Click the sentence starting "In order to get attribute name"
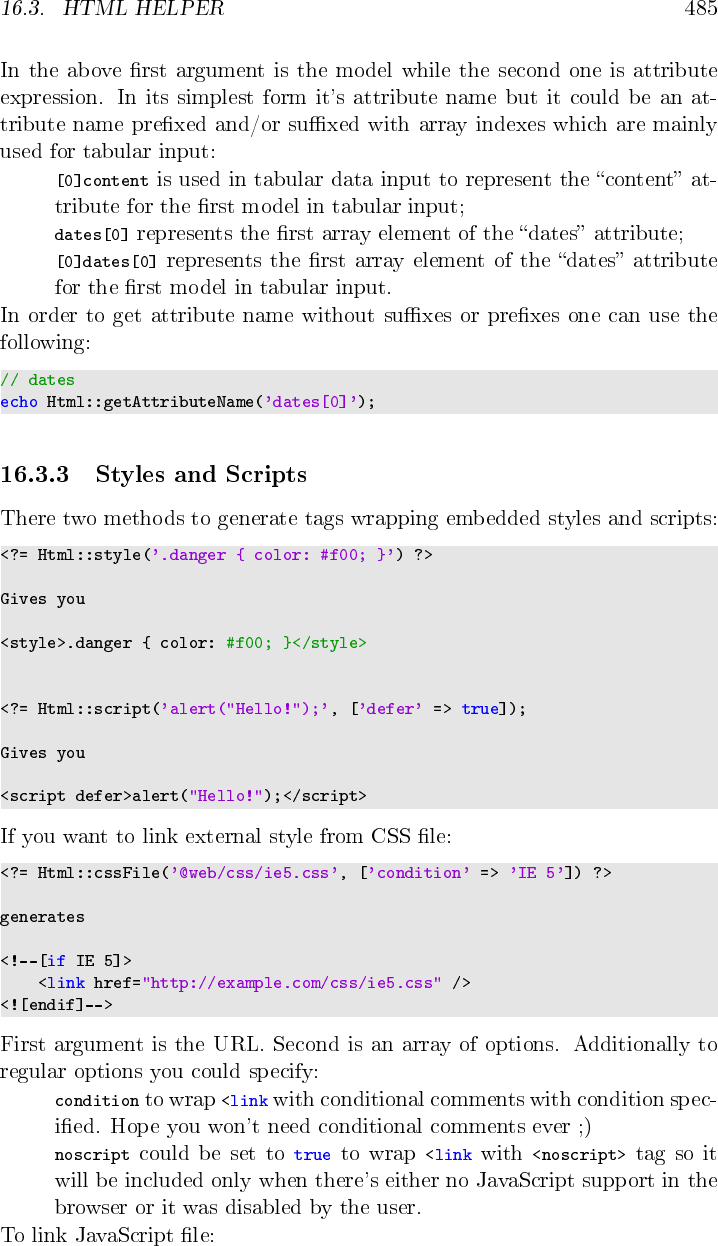Image resolution: width=718 pixels, height=1246 pixels. pos(359,329)
